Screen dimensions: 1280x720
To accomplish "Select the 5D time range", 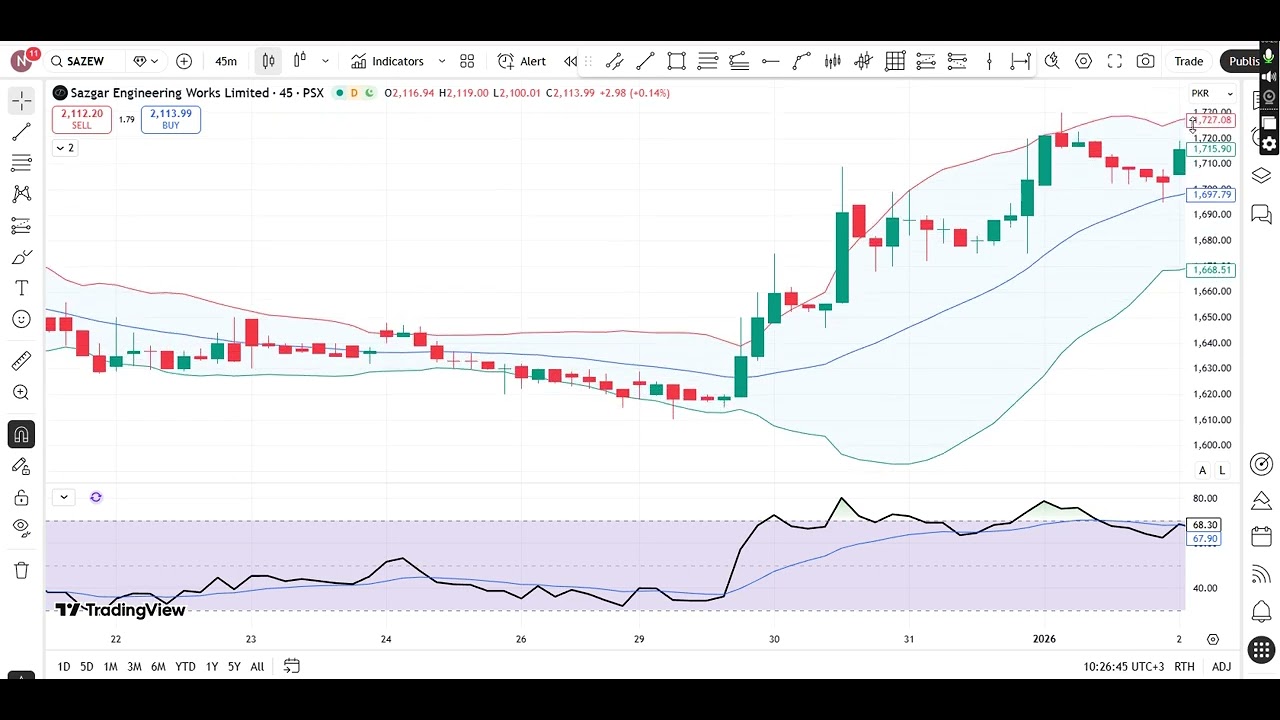I will pos(87,667).
